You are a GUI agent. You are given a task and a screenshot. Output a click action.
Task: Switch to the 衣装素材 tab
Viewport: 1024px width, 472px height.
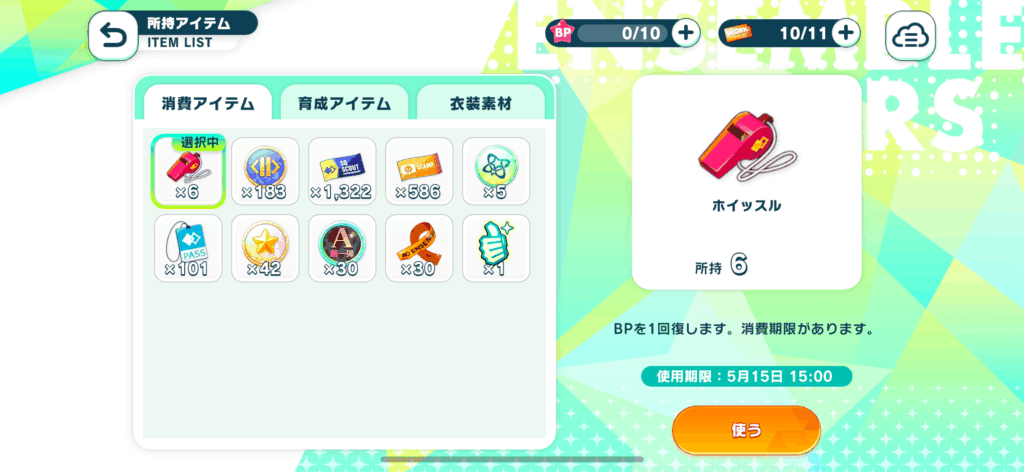[481, 103]
